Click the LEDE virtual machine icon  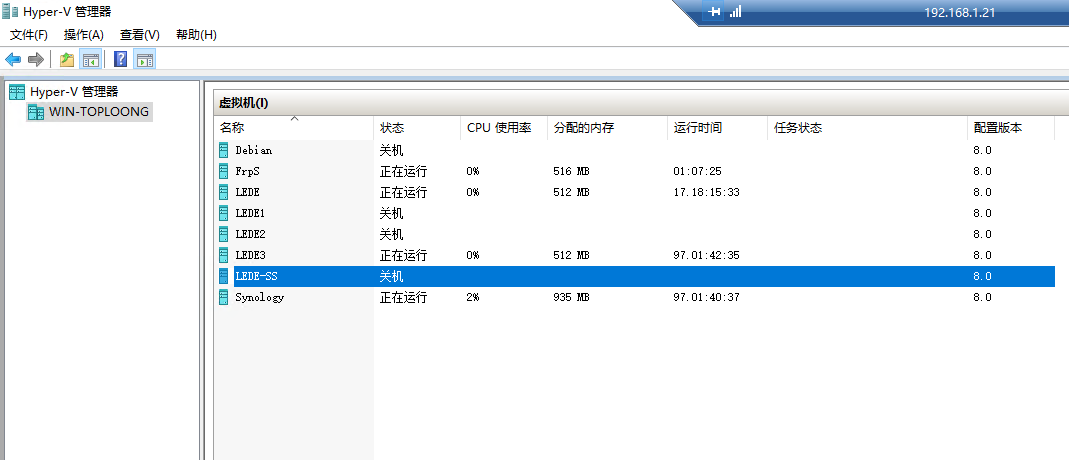coord(224,192)
